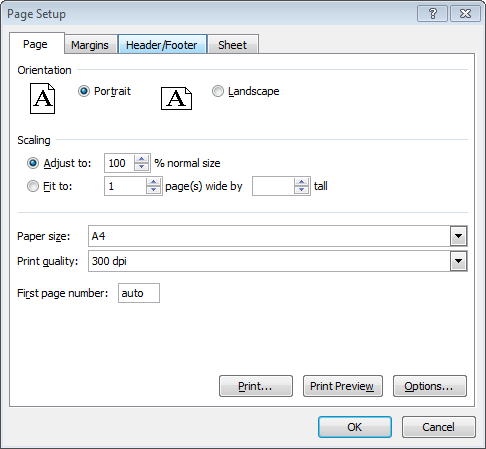
Task: Decrease pages wide spinner value
Action: (x=153, y=190)
